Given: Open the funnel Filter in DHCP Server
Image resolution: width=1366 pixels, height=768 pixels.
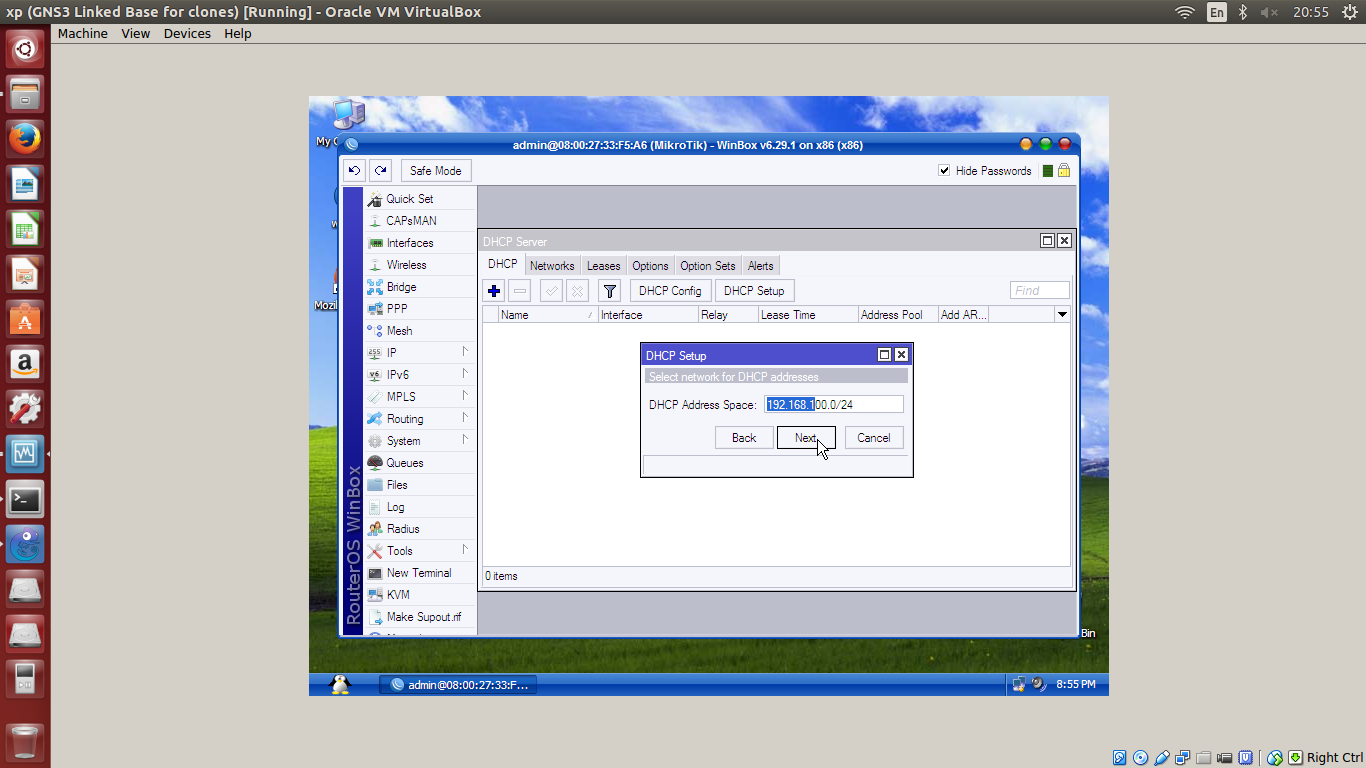Looking at the screenshot, I should pyautogui.click(x=609, y=291).
